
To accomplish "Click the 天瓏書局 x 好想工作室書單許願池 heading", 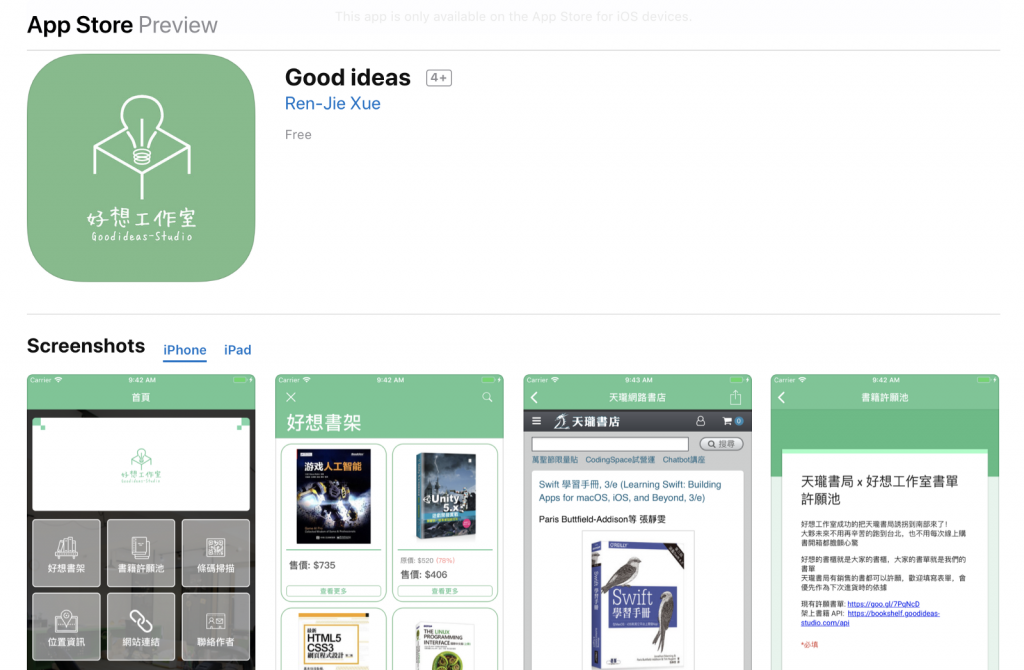I will (879, 490).
